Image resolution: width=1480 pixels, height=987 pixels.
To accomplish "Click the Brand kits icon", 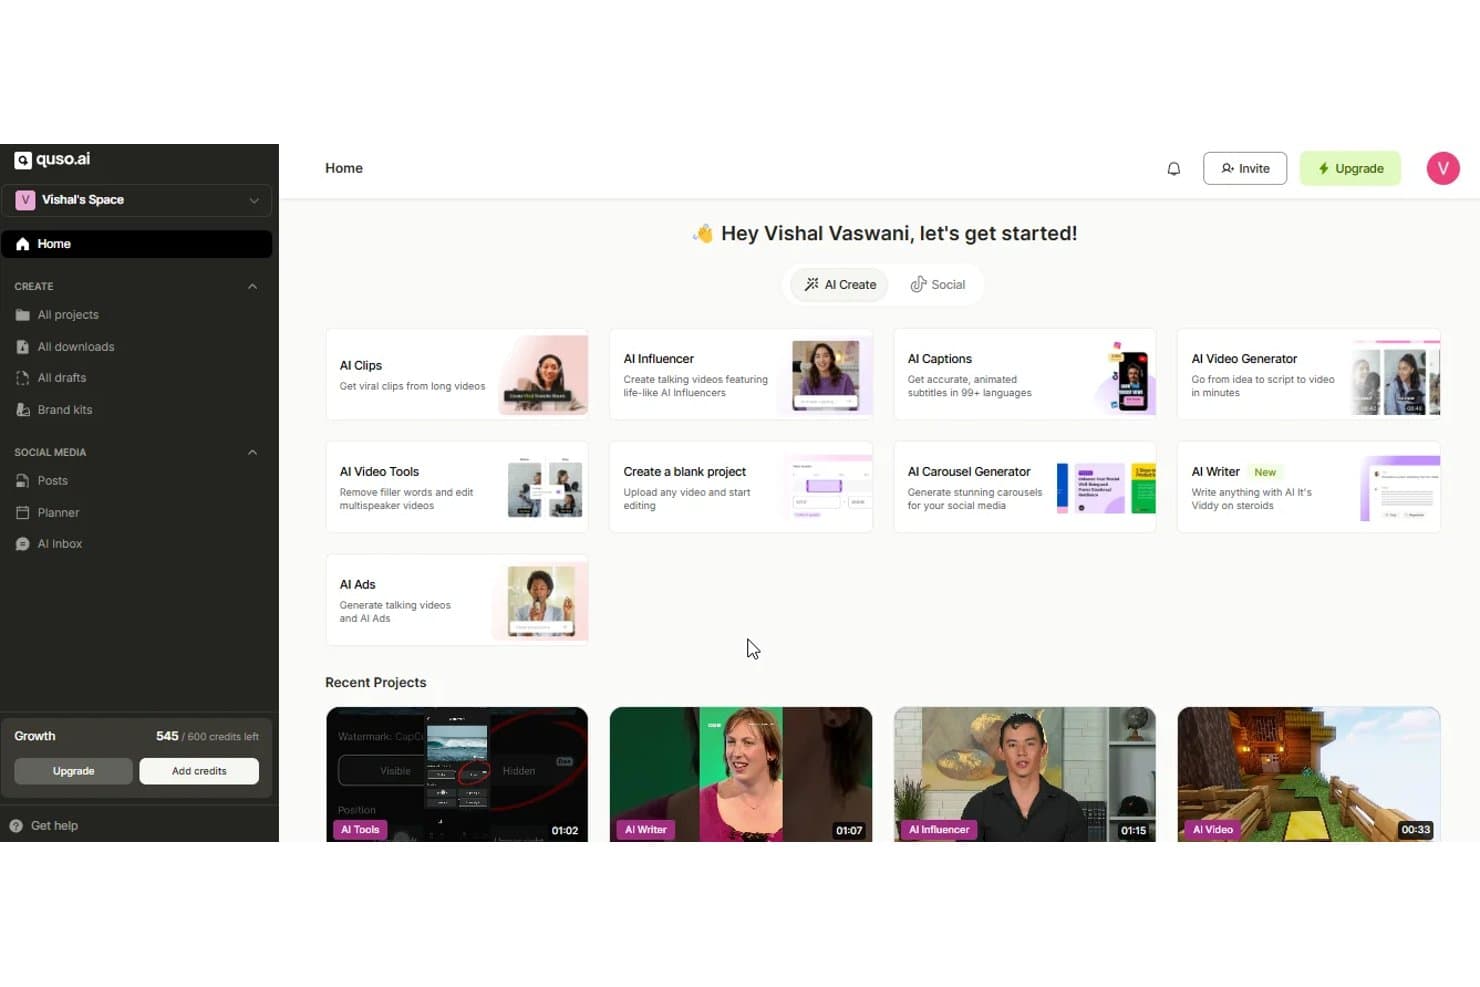I will coord(23,410).
